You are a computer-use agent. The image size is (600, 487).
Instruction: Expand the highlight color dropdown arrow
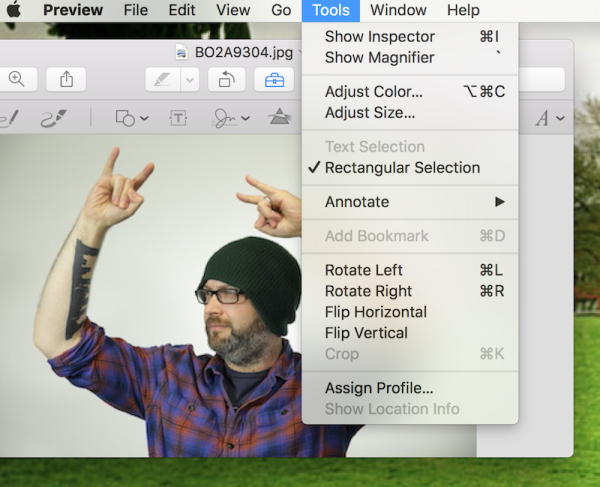[189, 79]
